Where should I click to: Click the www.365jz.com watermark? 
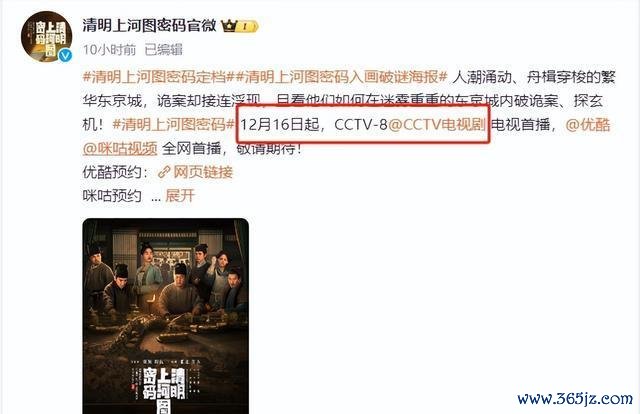575,398
